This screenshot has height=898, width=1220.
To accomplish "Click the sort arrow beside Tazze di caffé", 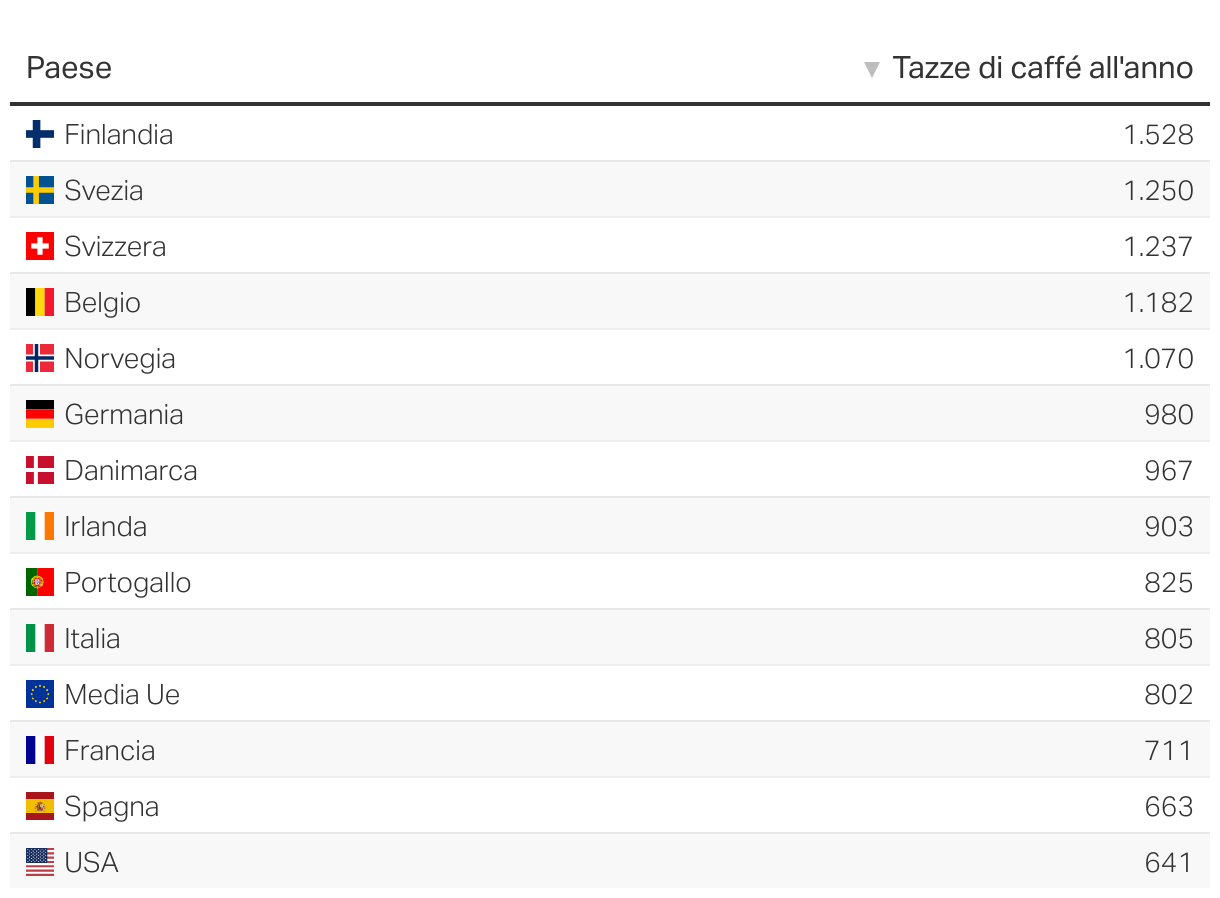I will pos(872,69).
